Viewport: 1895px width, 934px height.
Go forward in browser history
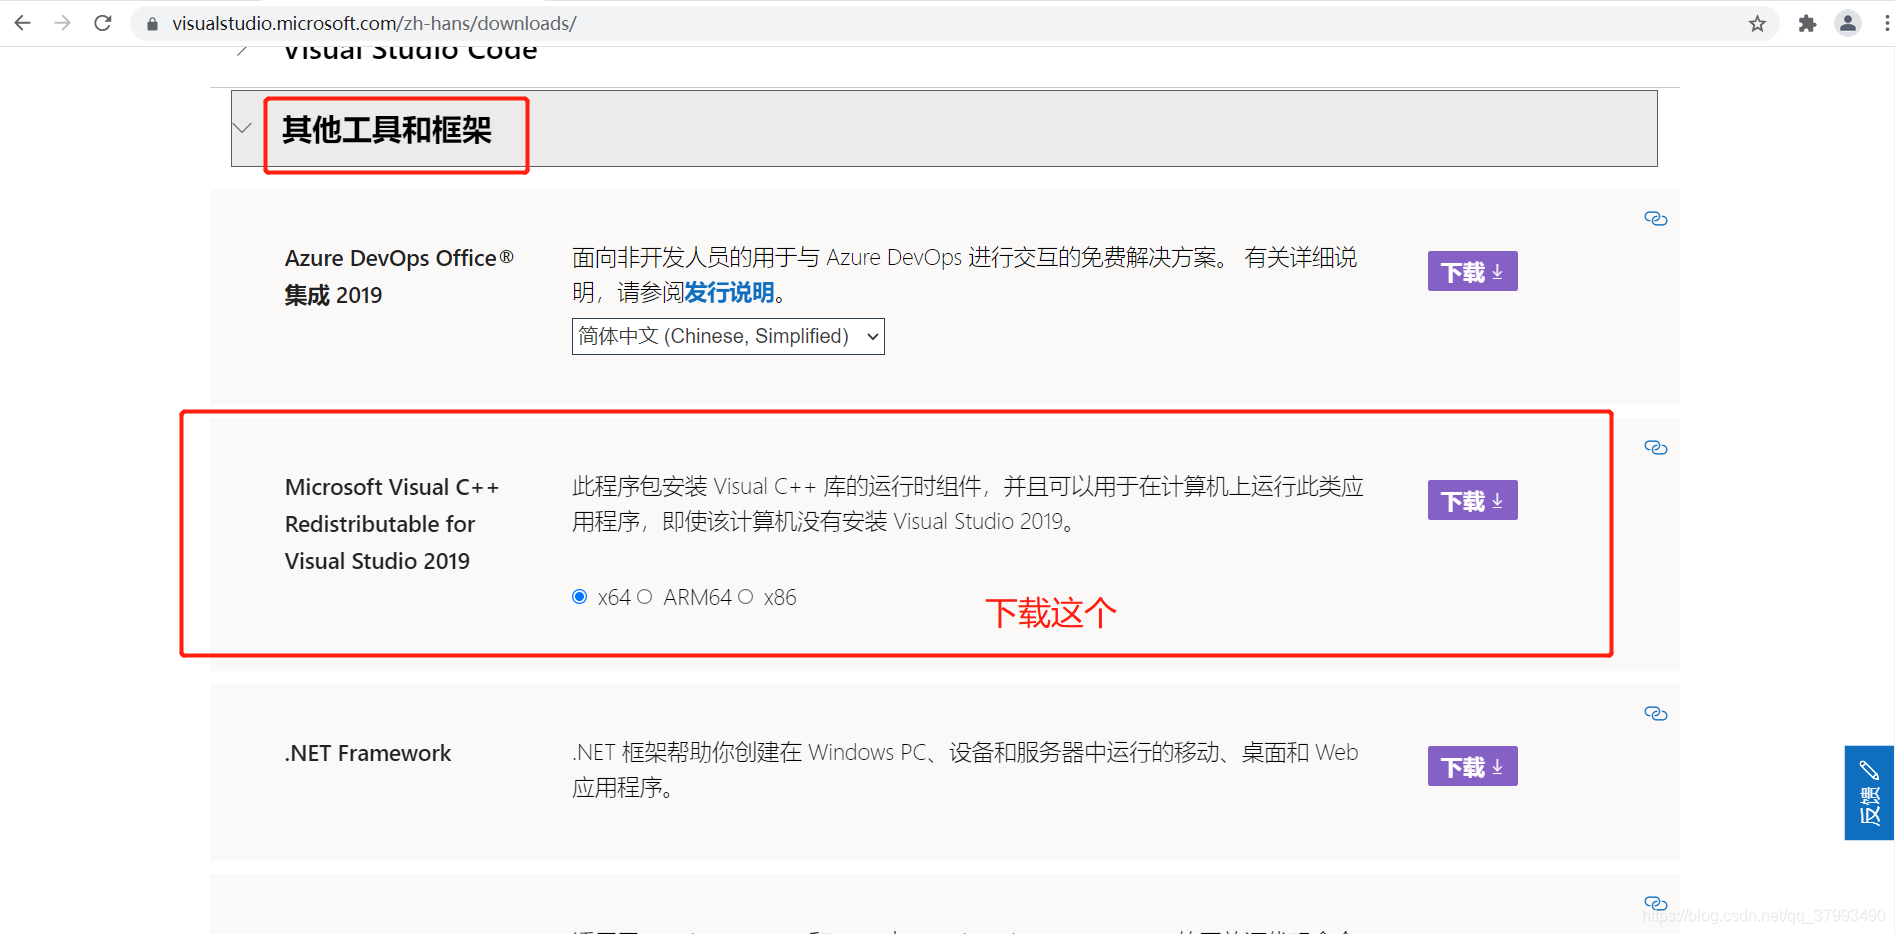pos(63,23)
